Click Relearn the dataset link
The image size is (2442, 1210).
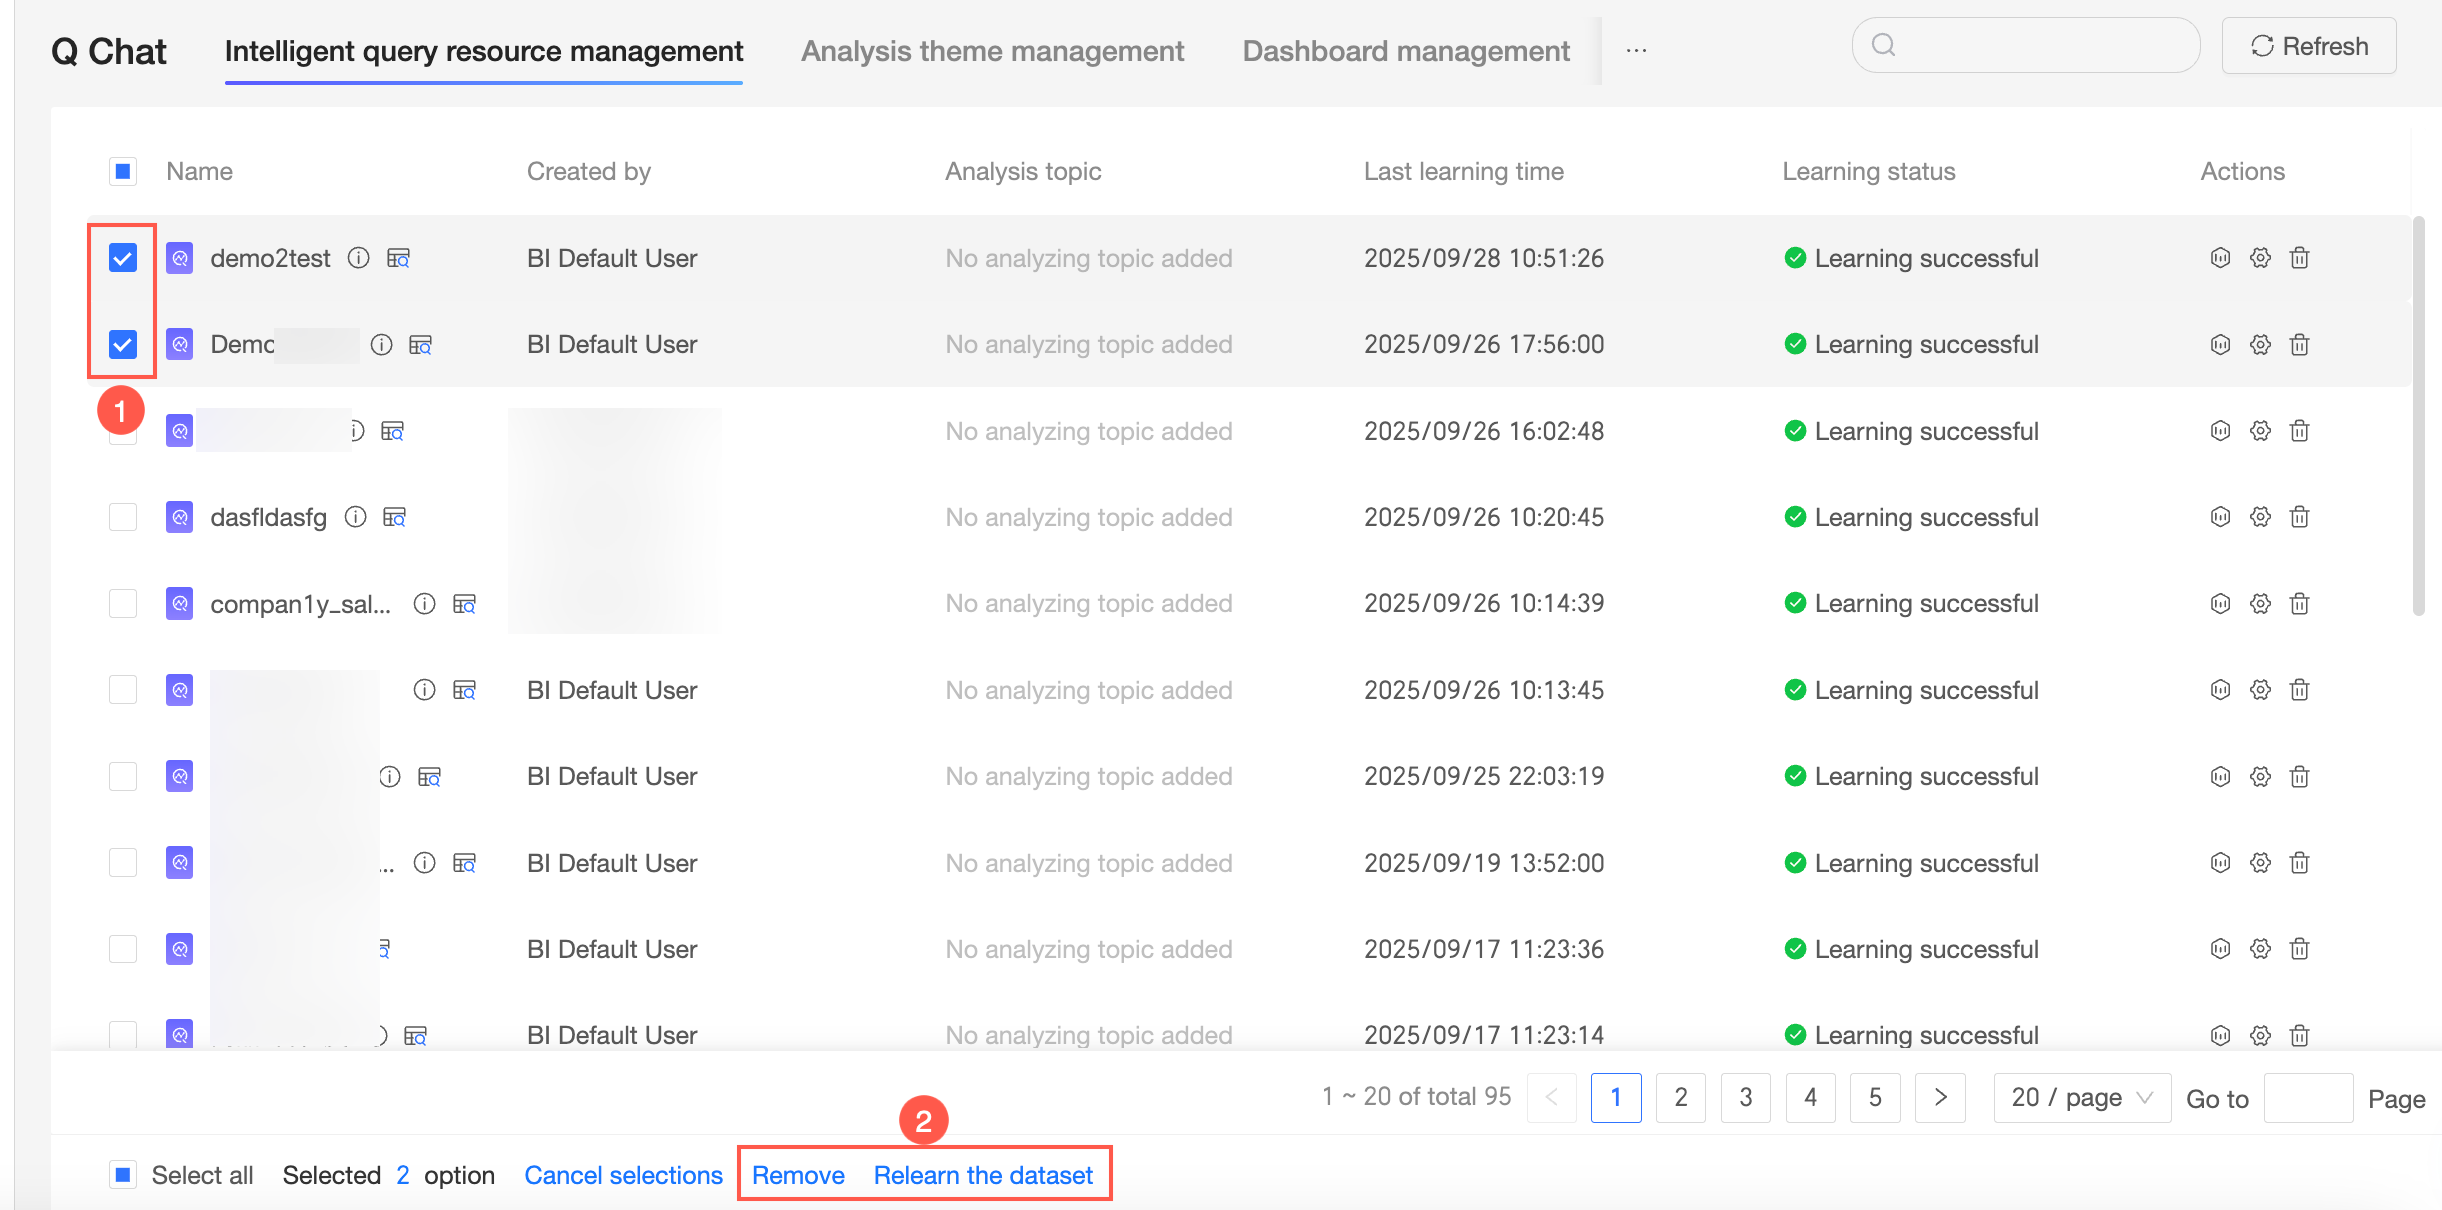pos(983,1175)
